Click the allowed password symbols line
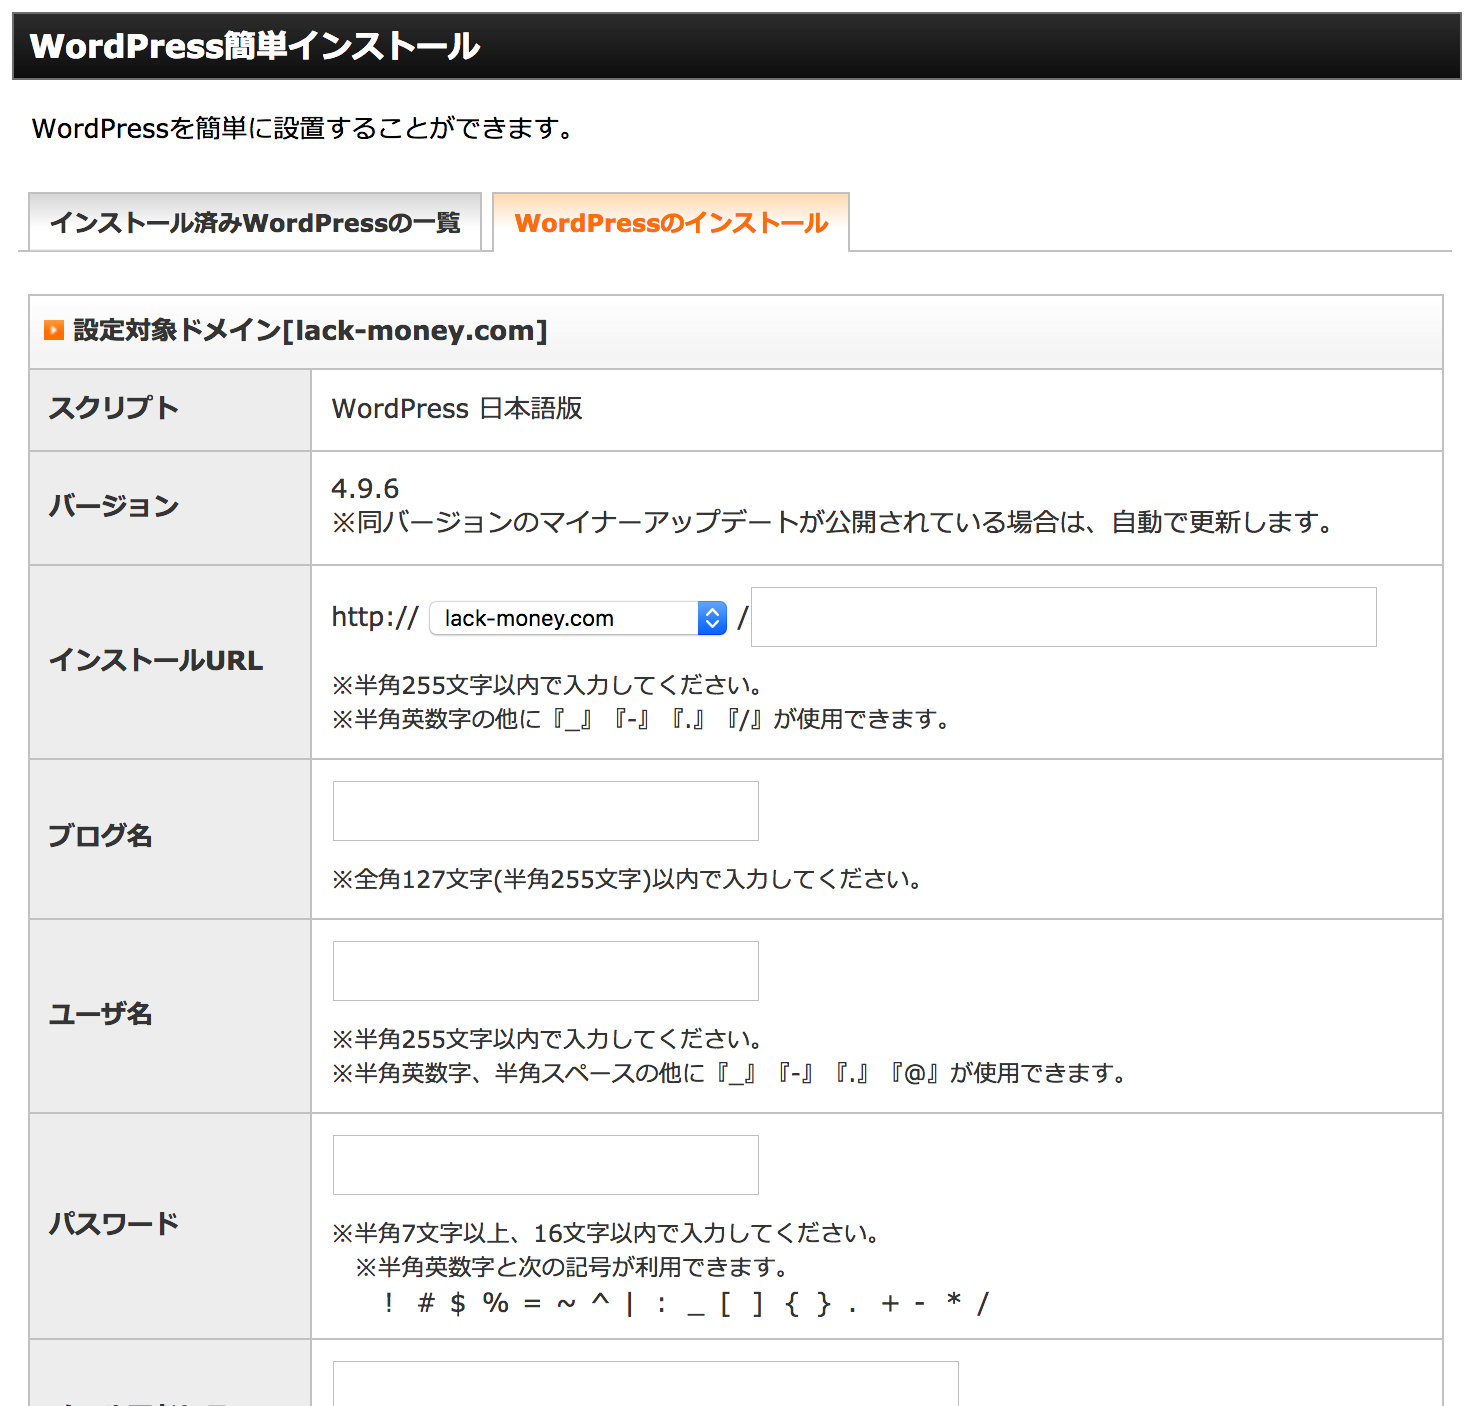1474x1406 pixels. pyautogui.click(x=686, y=1303)
